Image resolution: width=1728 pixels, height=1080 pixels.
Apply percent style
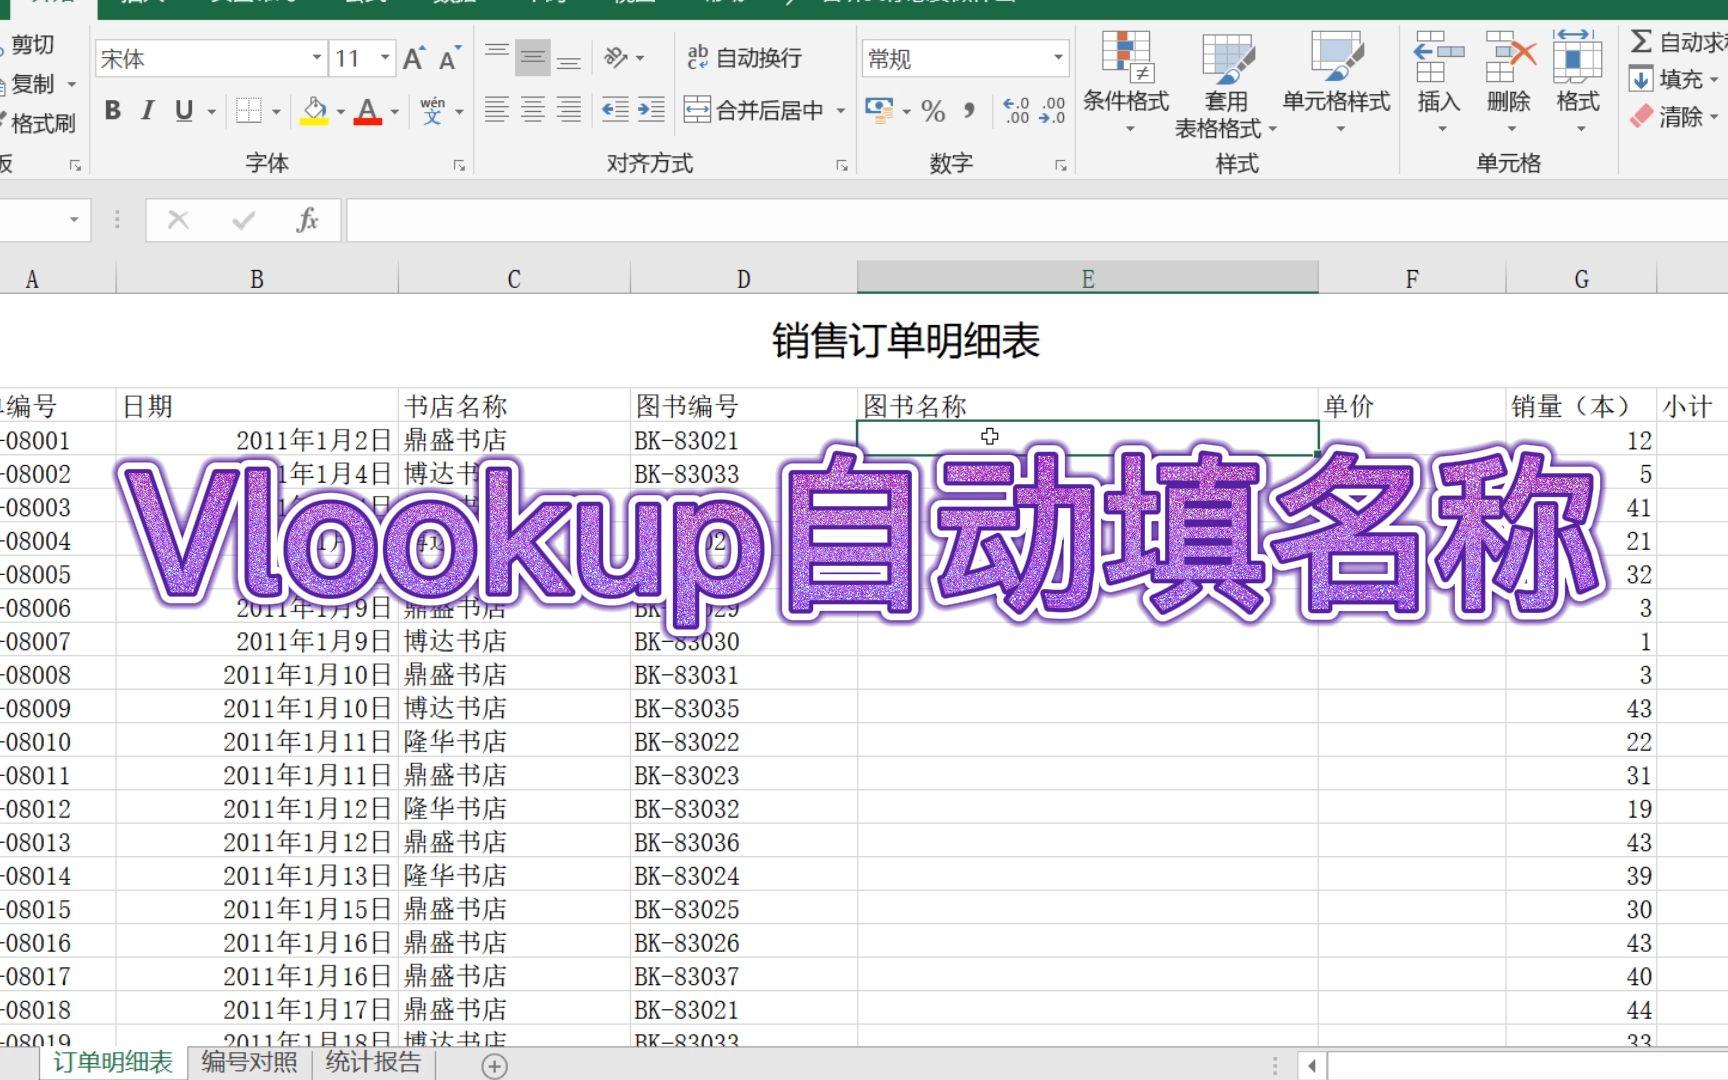tap(933, 111)
